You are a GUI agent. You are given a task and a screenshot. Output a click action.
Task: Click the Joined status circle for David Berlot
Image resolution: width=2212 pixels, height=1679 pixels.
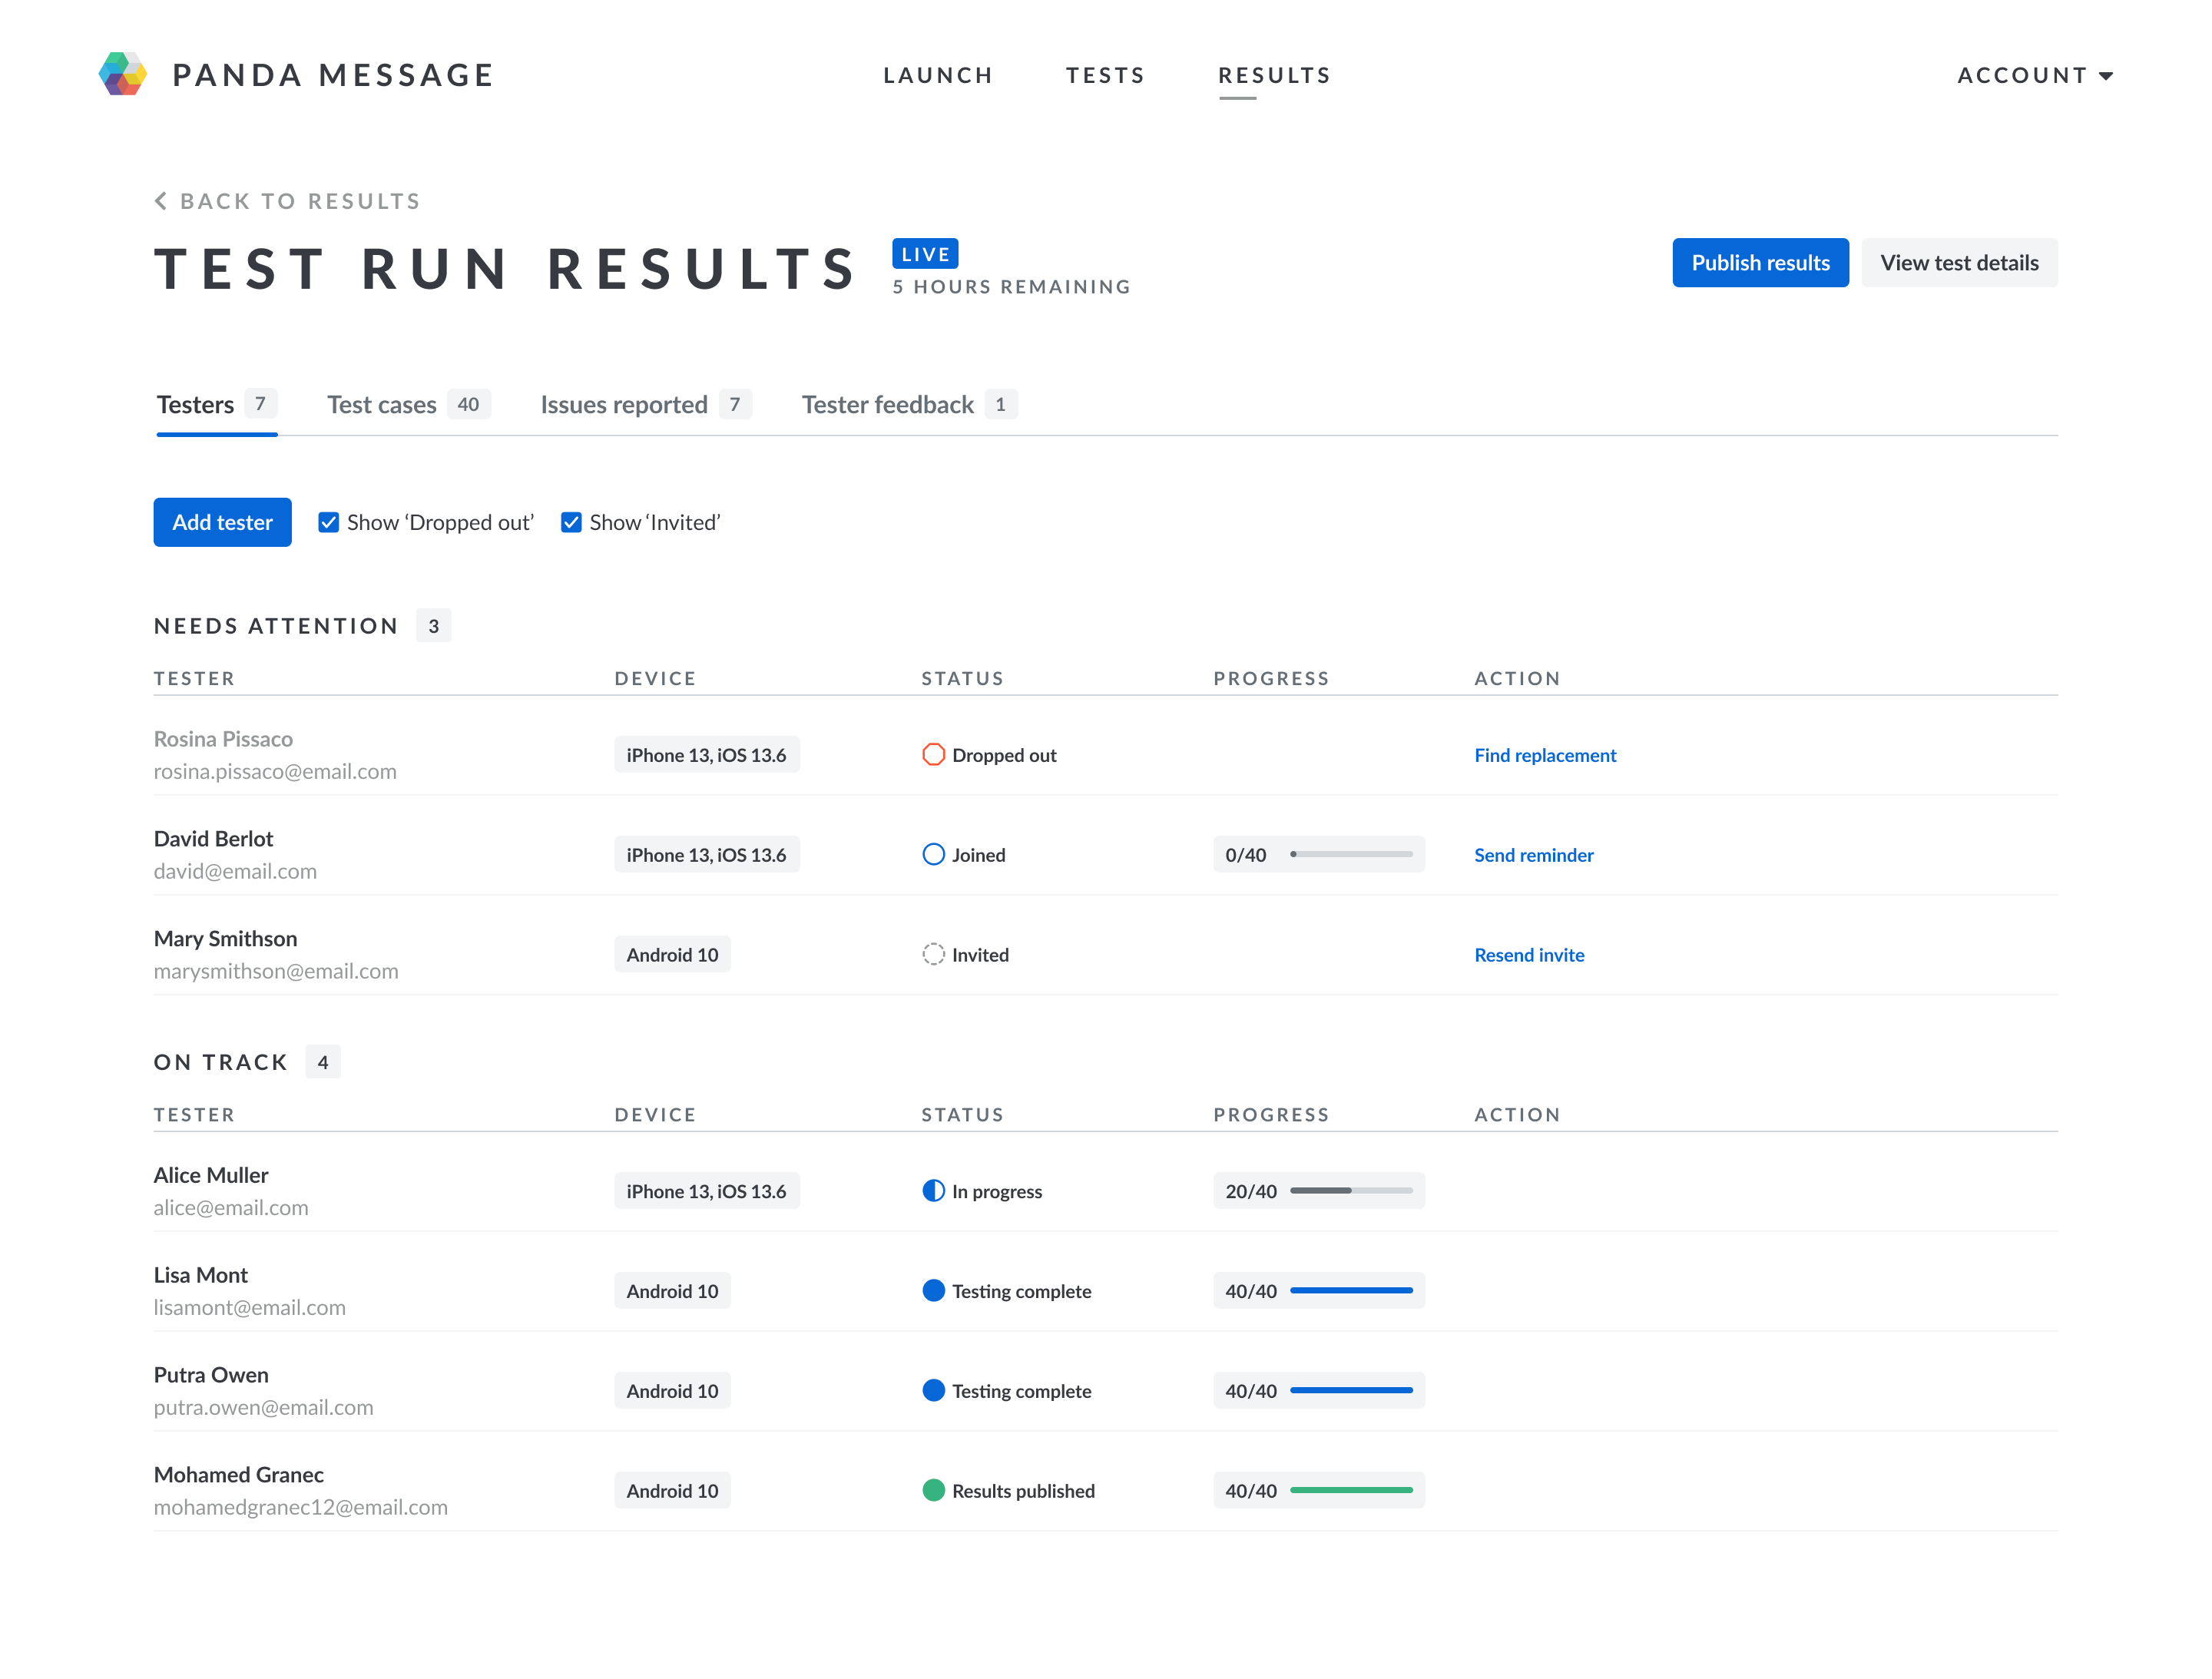tap(933, 854)
